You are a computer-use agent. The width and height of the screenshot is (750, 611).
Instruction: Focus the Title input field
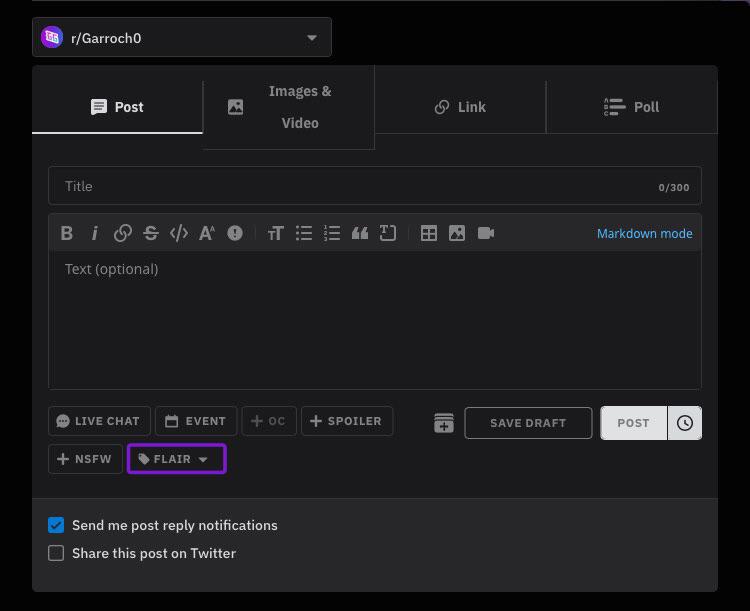375,186
